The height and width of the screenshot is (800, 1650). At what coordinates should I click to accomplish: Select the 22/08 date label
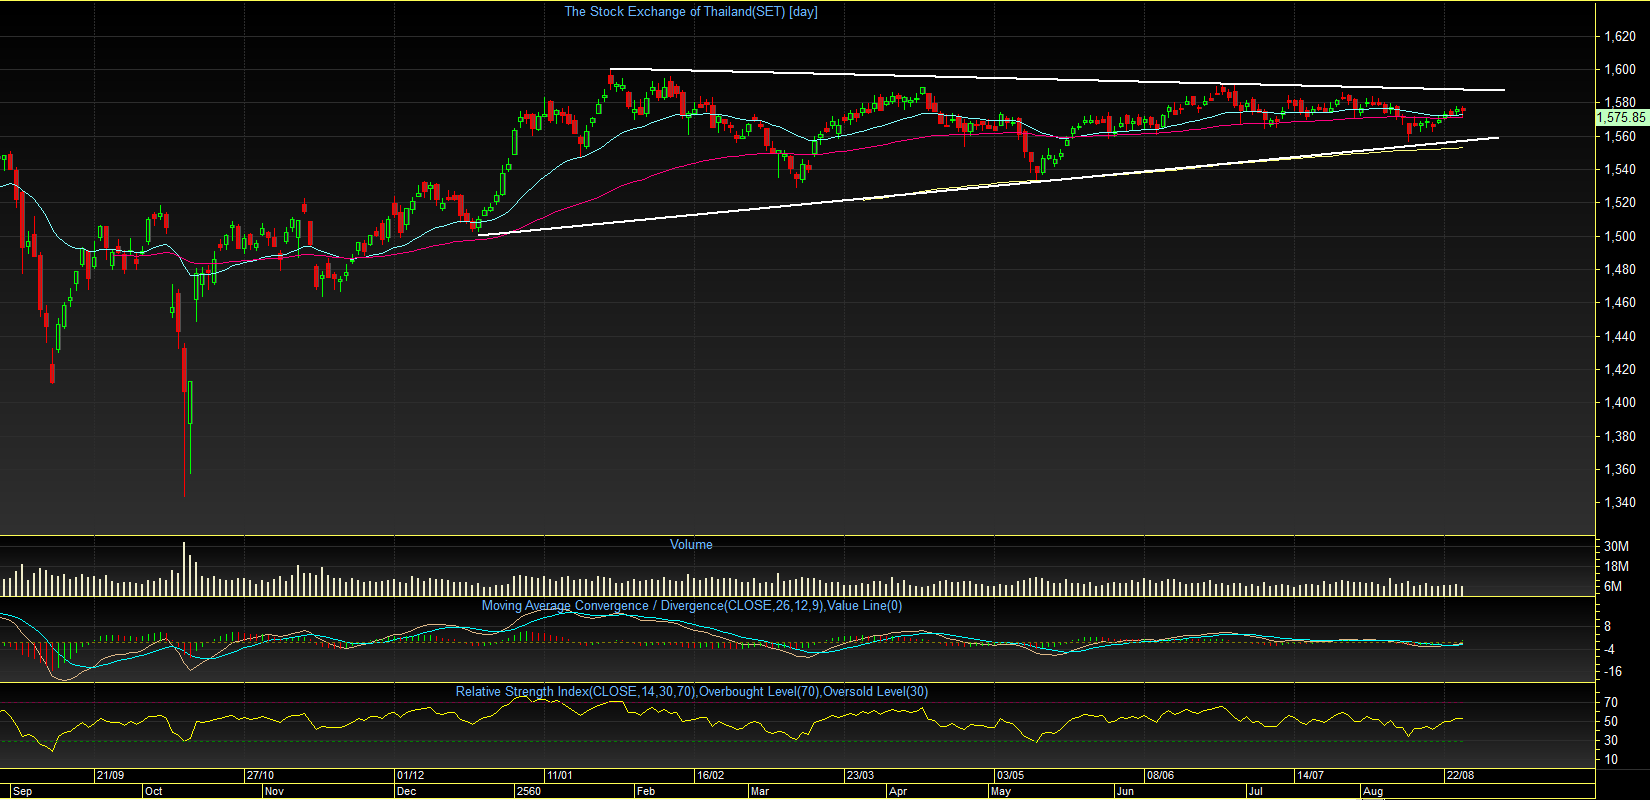1460,776
